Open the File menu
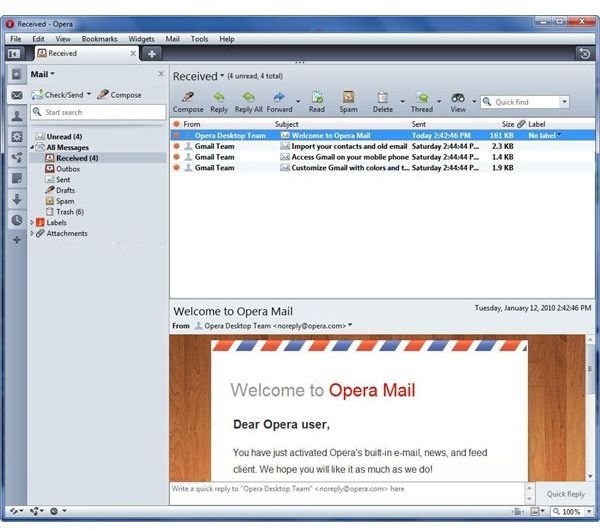600x530 pixels. point(16,39)
